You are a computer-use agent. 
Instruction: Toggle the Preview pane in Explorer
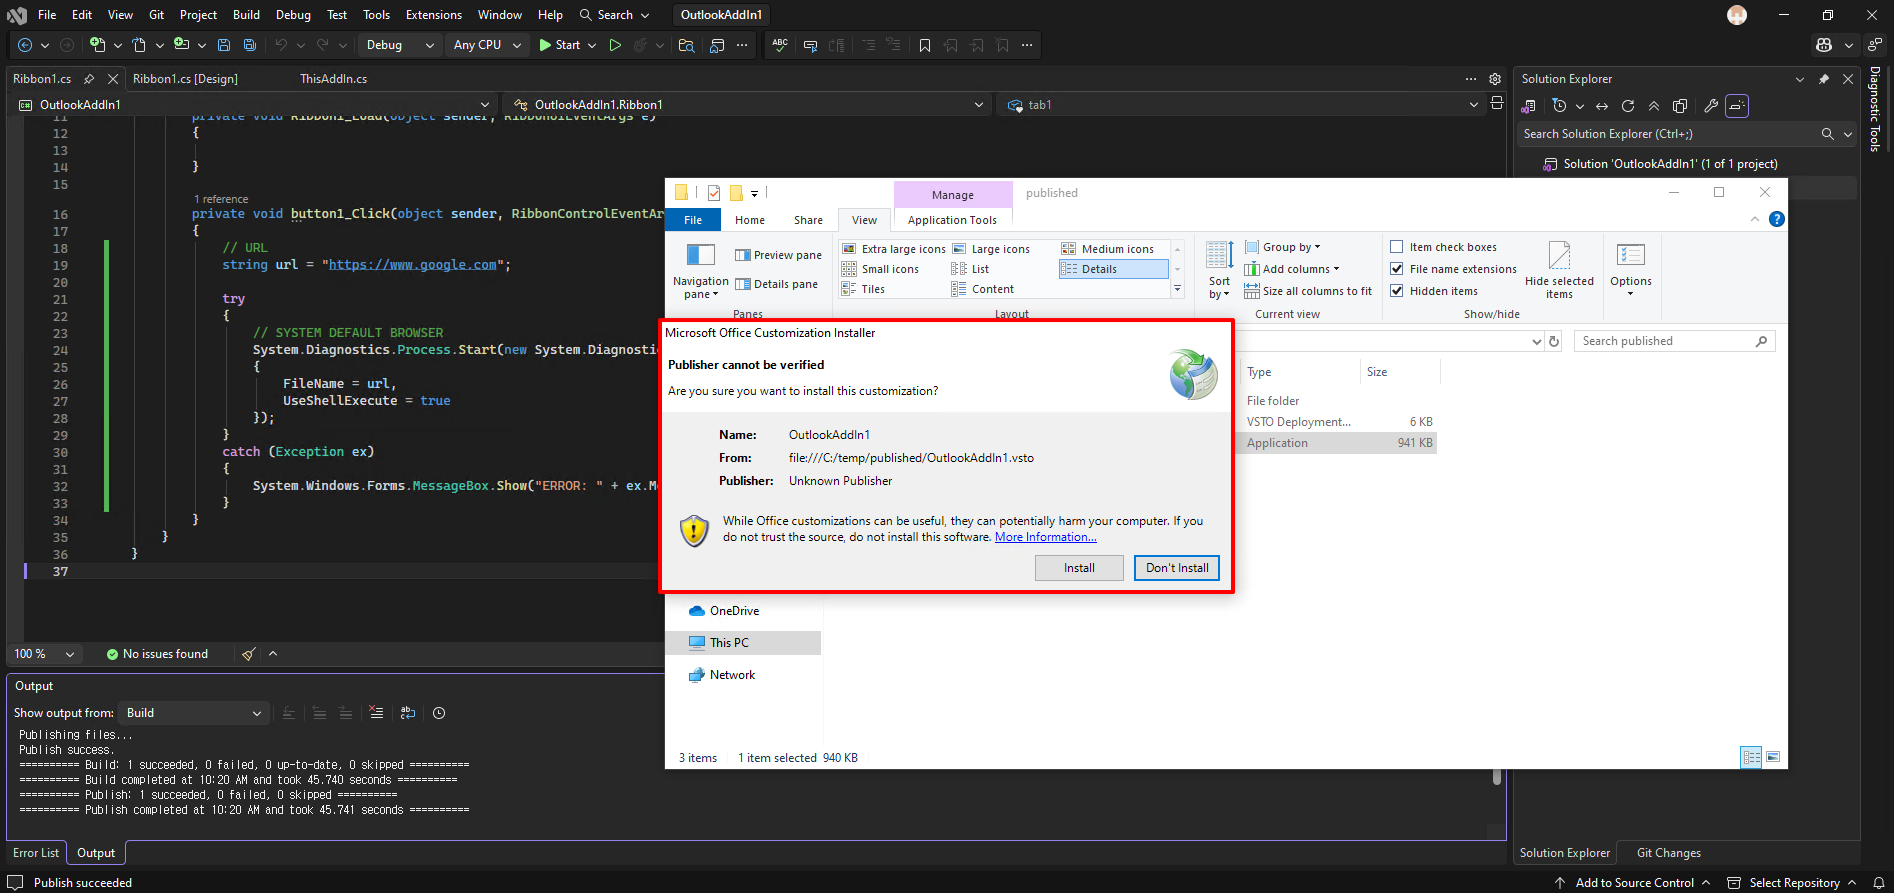point(778,255)
